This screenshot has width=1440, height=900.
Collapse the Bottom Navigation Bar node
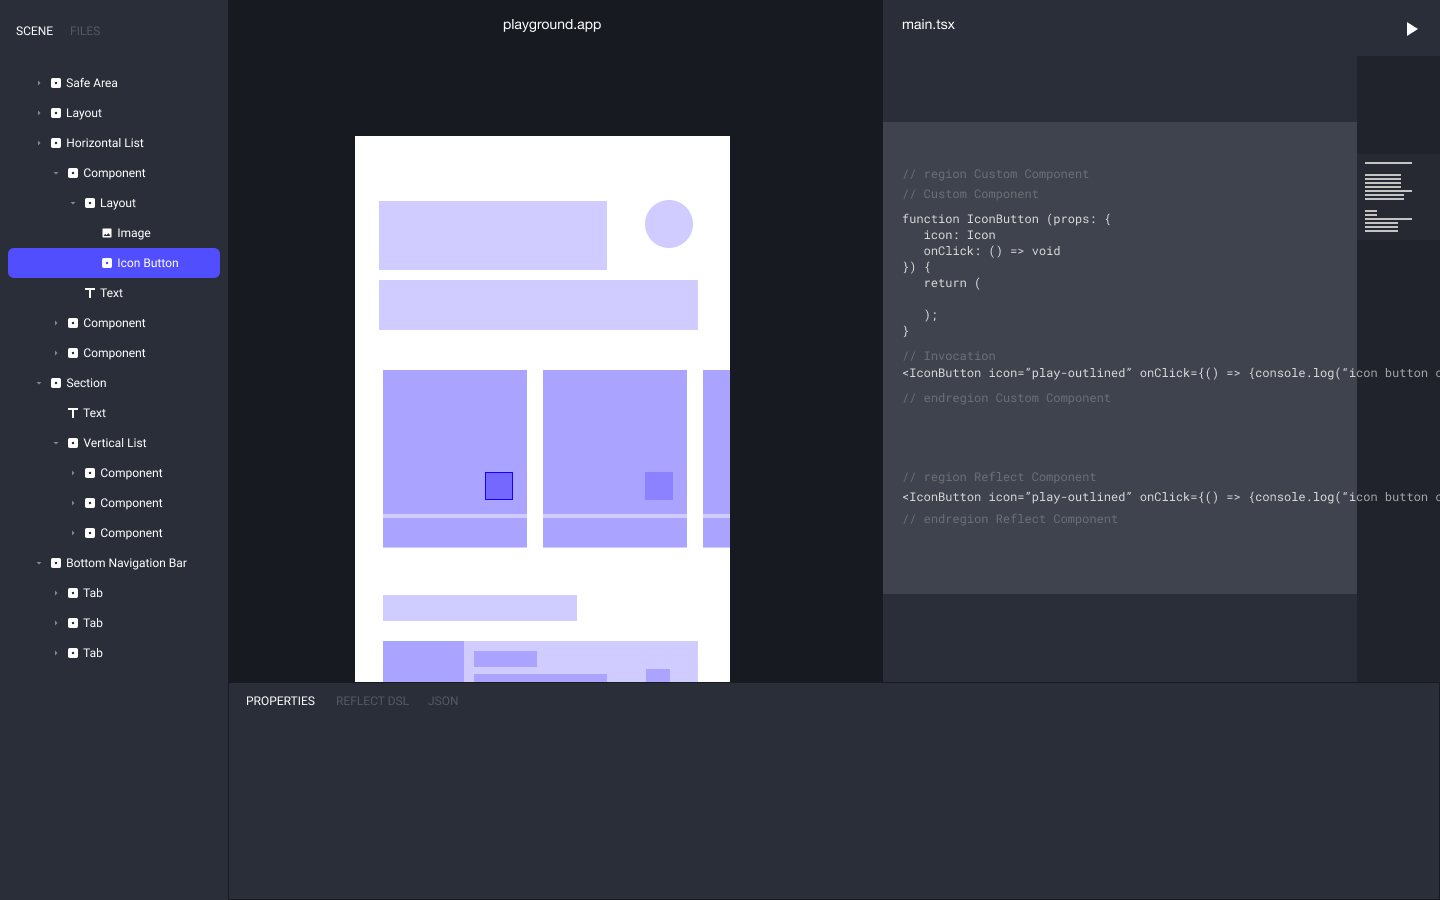click(x=39, y=563)
